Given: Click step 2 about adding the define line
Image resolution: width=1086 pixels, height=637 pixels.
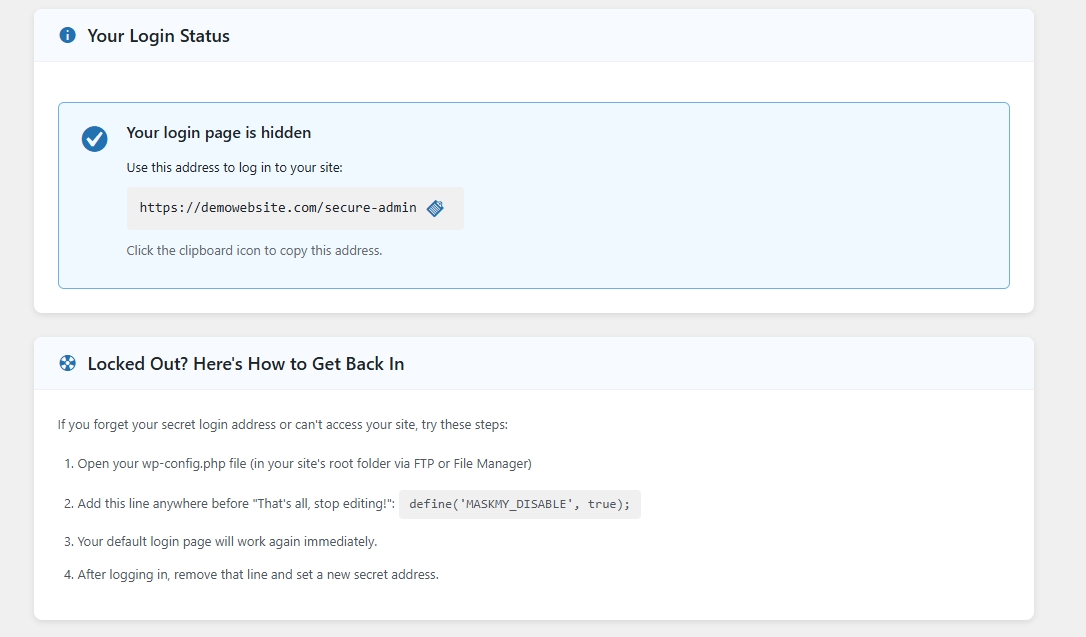Looking at the screenshot, I should click(x=230, y=504).
